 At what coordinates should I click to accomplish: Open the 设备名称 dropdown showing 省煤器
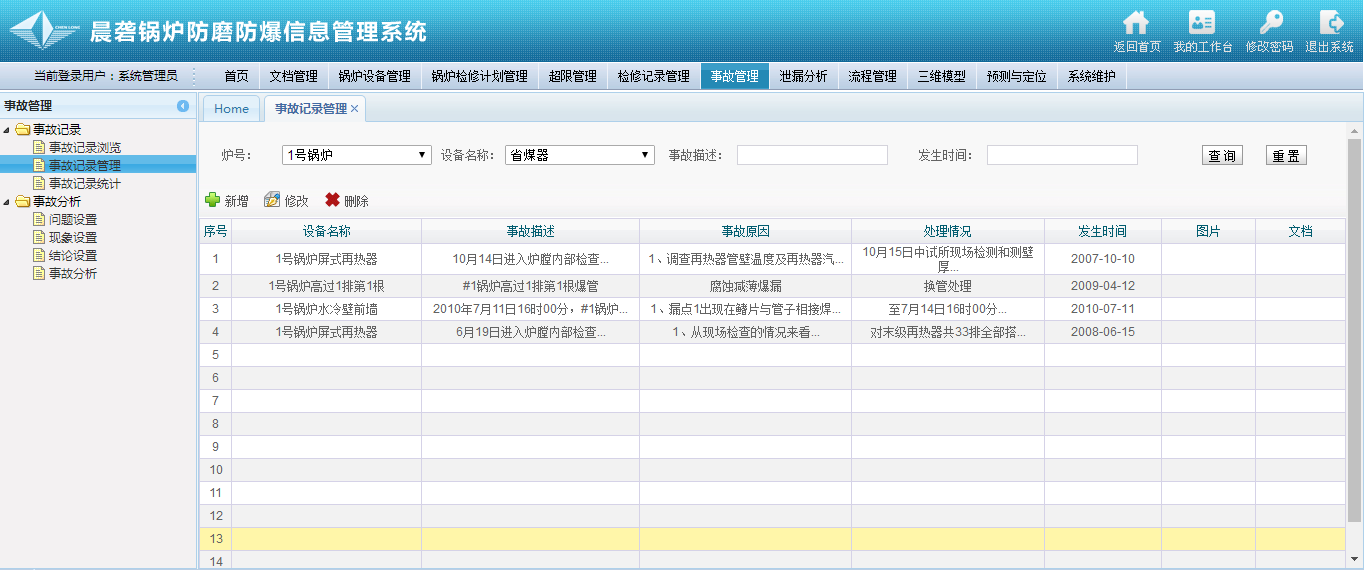click(x=579, y=155)
